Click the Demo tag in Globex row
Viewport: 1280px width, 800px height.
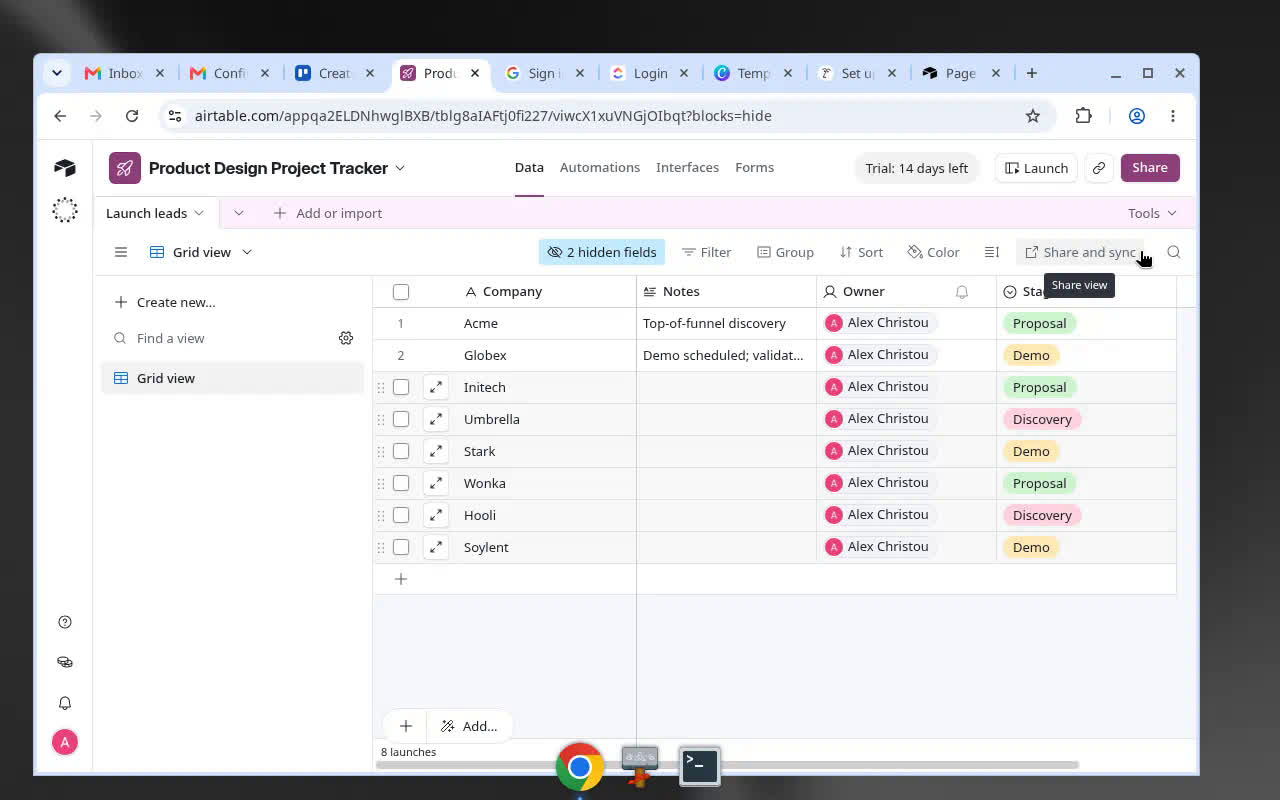[x=1031, y=355]
